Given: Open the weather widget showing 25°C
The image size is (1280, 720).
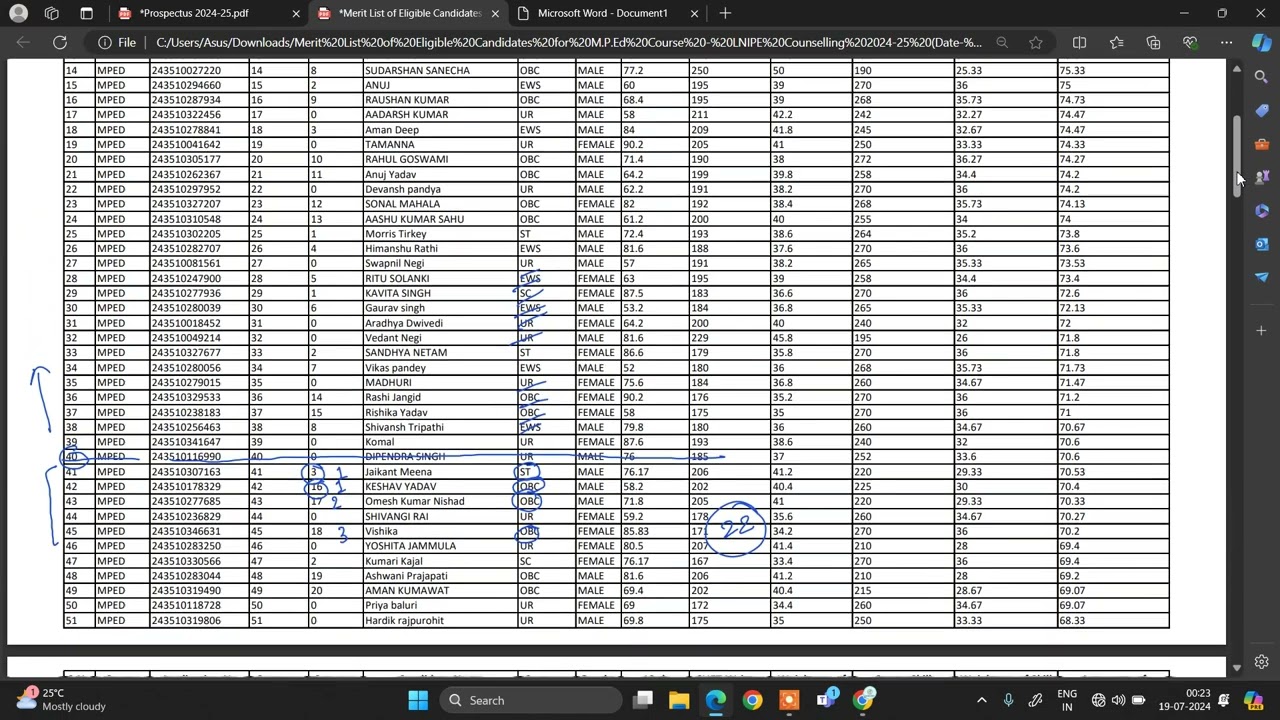Looking at the screenshot, I should point(60,700).
